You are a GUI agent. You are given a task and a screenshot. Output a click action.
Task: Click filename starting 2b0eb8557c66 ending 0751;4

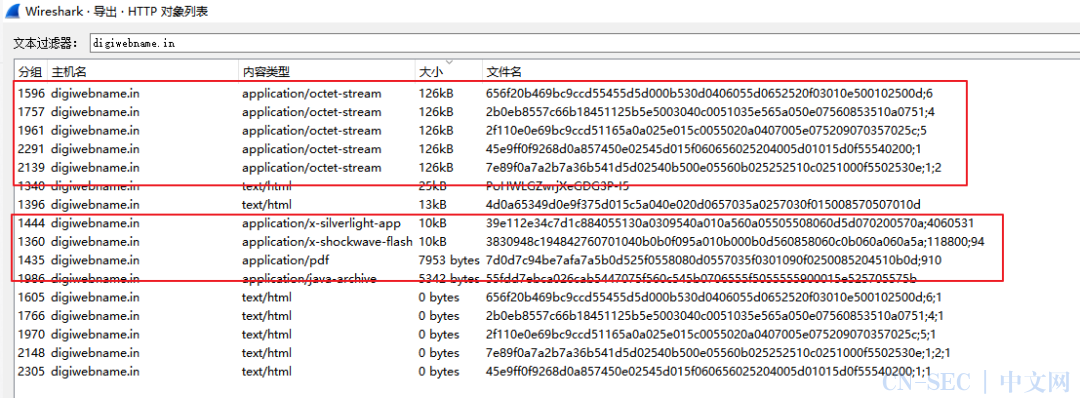pyautogui.click(x=711, y=112)
